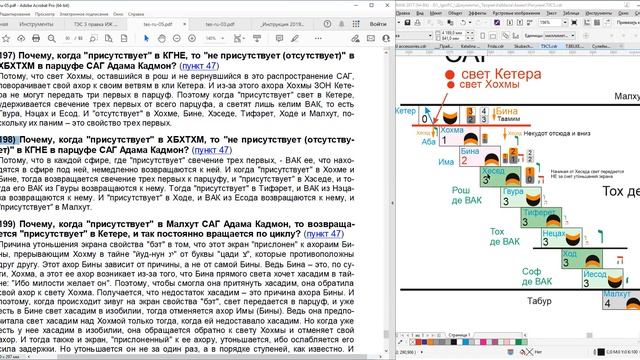
Task: Open CorelDRAW's Растровые изображения menu
Action: [x=516, y=13]
